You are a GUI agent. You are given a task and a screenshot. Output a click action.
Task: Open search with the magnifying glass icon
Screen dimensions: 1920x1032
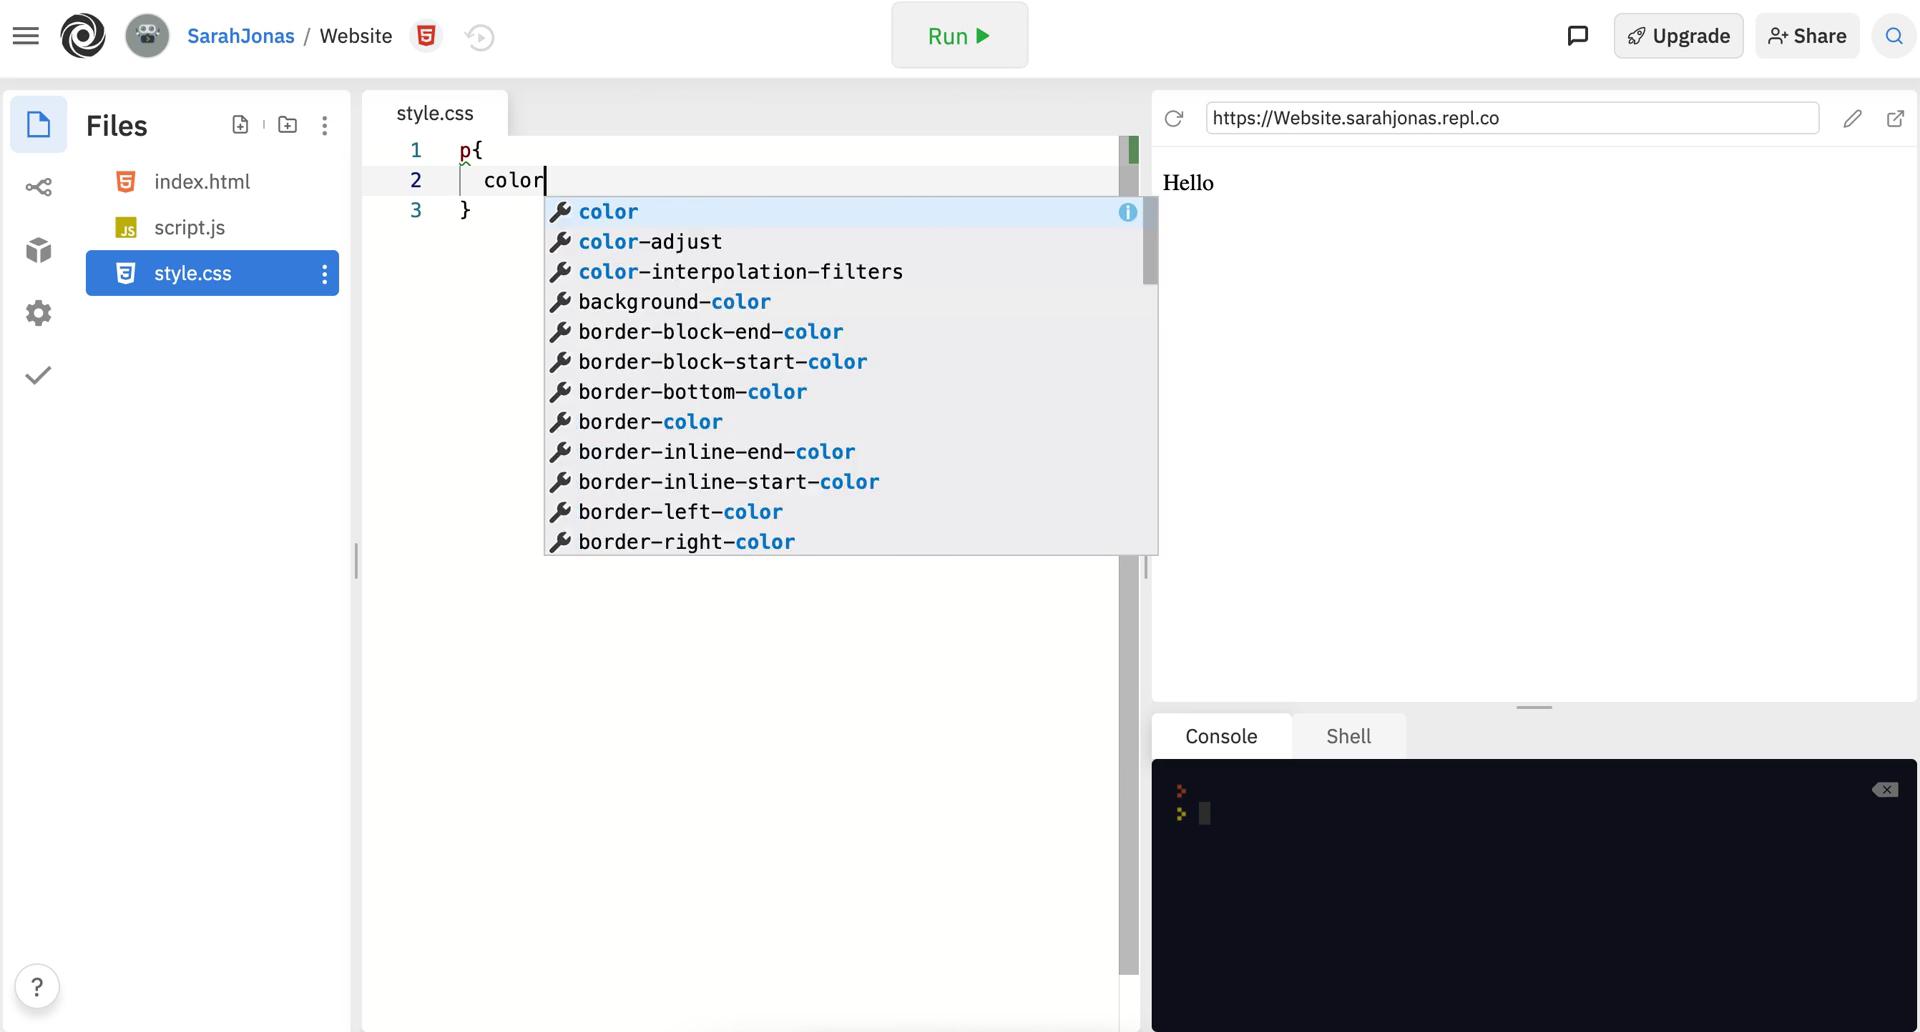point(1893,36)
